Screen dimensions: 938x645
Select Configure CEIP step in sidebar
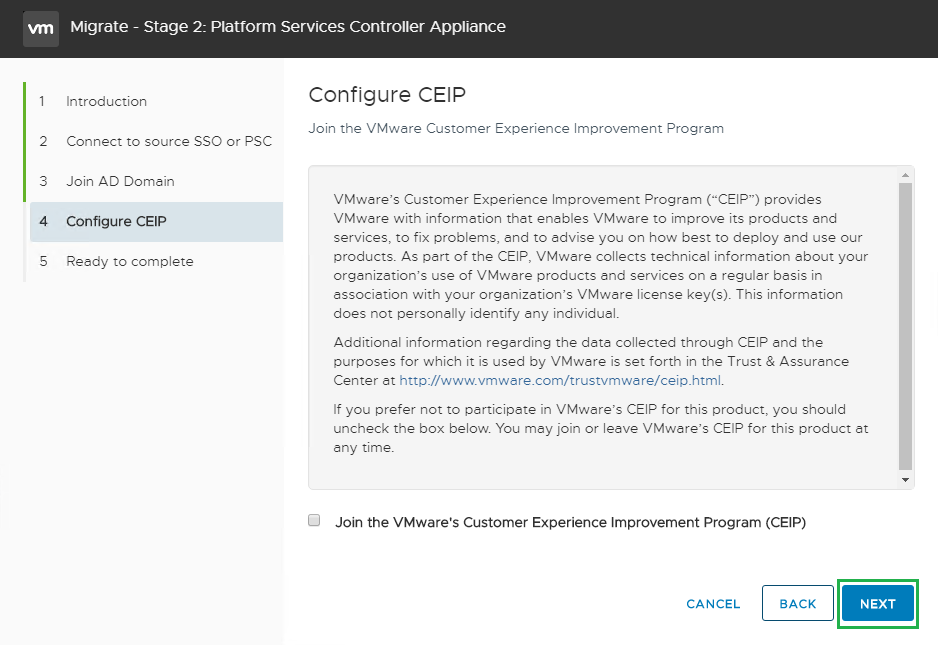click(x=116, y=221)
